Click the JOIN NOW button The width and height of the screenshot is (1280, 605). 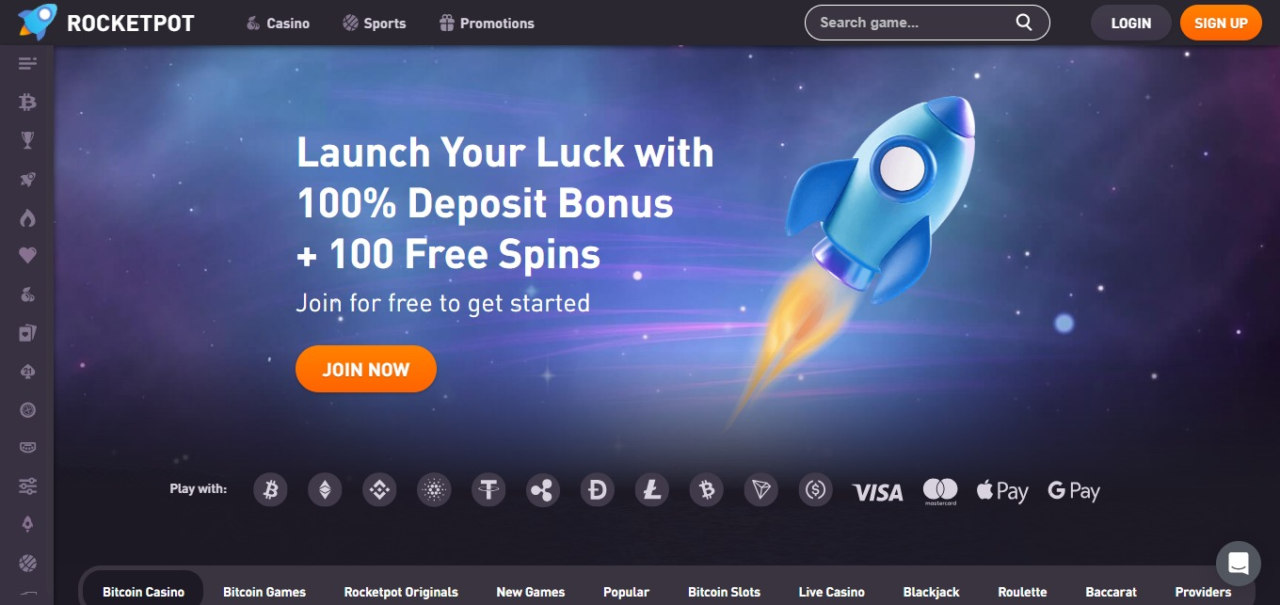(366, 369)
